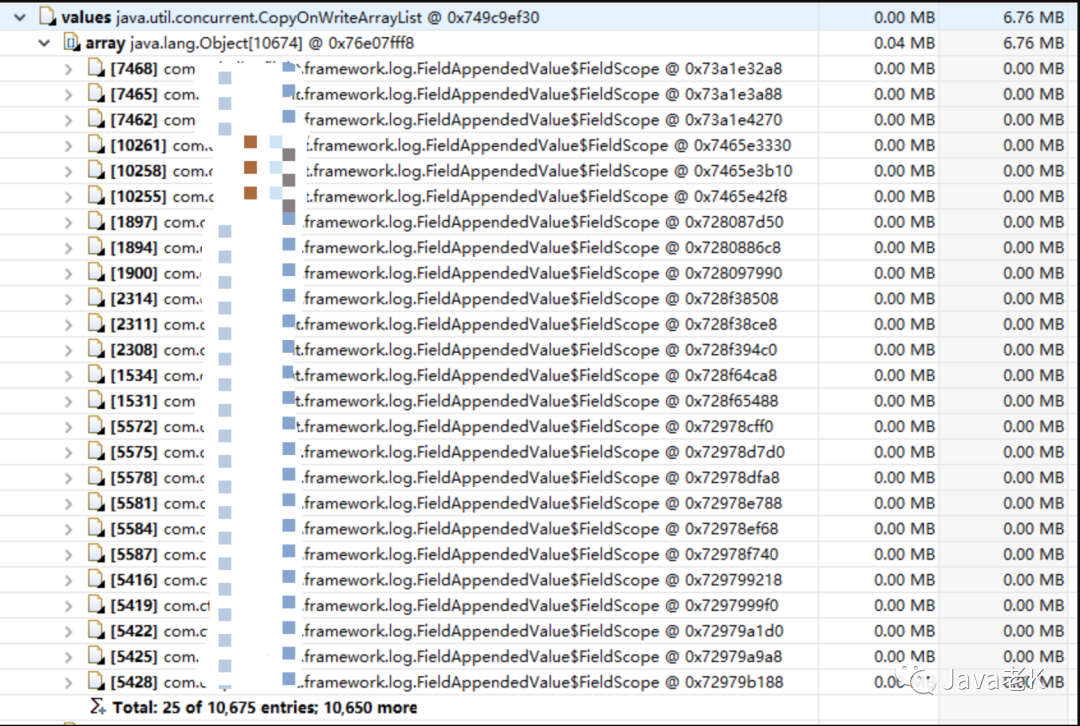The height and width of the screenshot is (726, 1080).
Task: Click the object icon for entry [5575]
Action: (x=96, y=451)
